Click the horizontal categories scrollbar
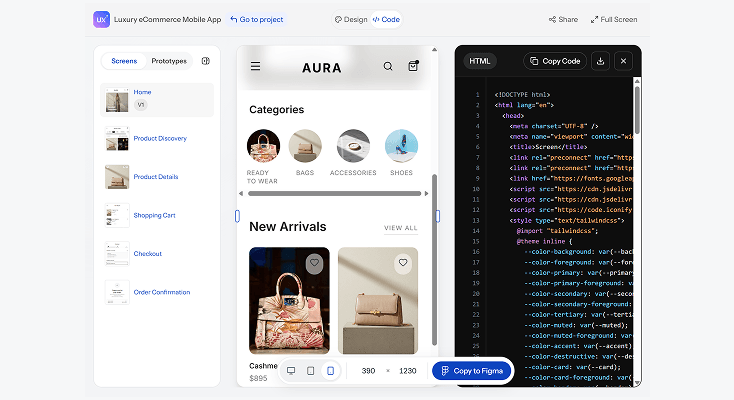Screen dimensions: 734x400 coord(334,193)
